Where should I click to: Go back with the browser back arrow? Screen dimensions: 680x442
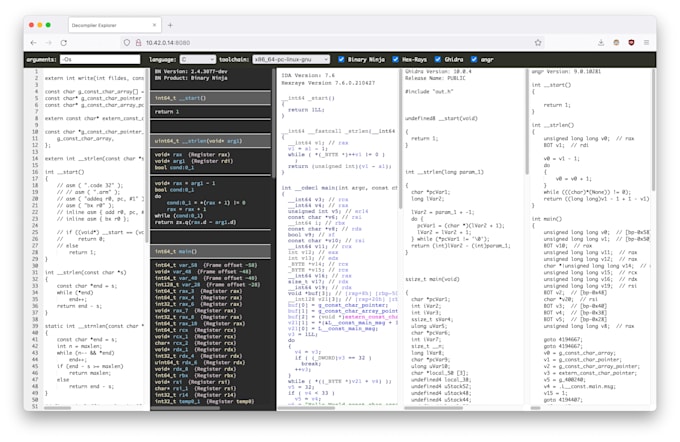point(33,43)
